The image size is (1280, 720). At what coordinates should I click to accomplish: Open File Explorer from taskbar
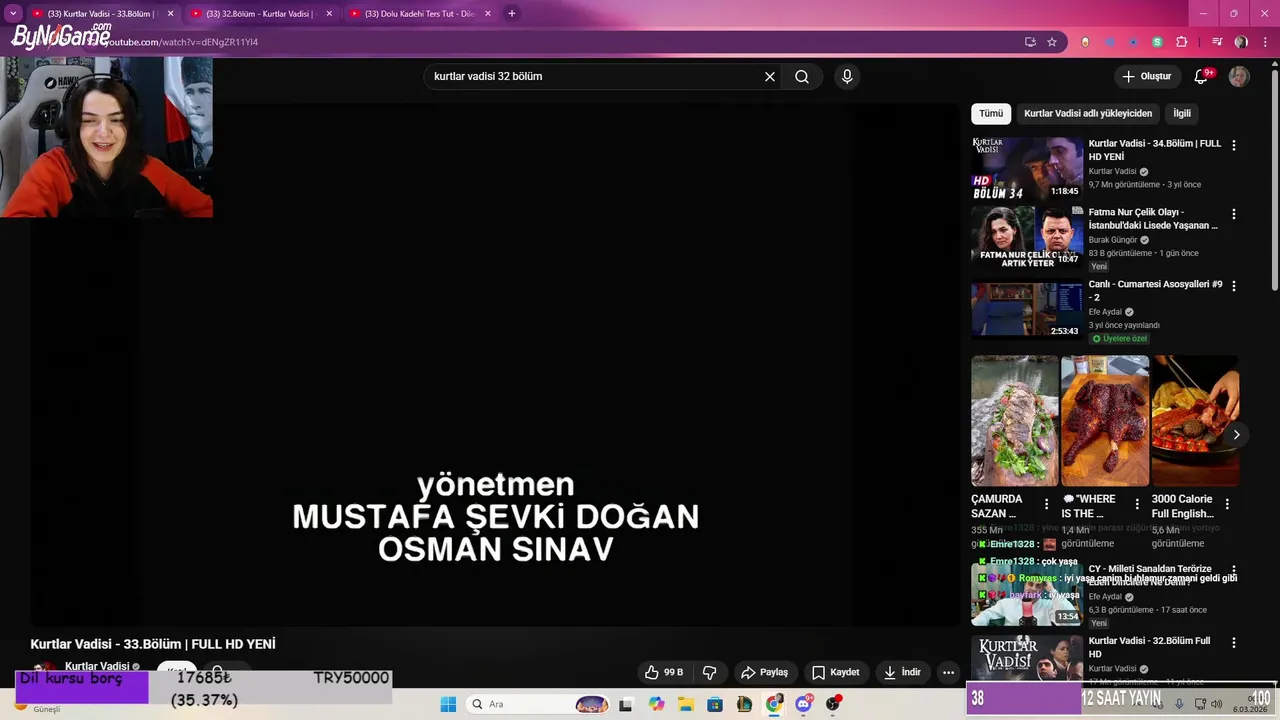686,704
